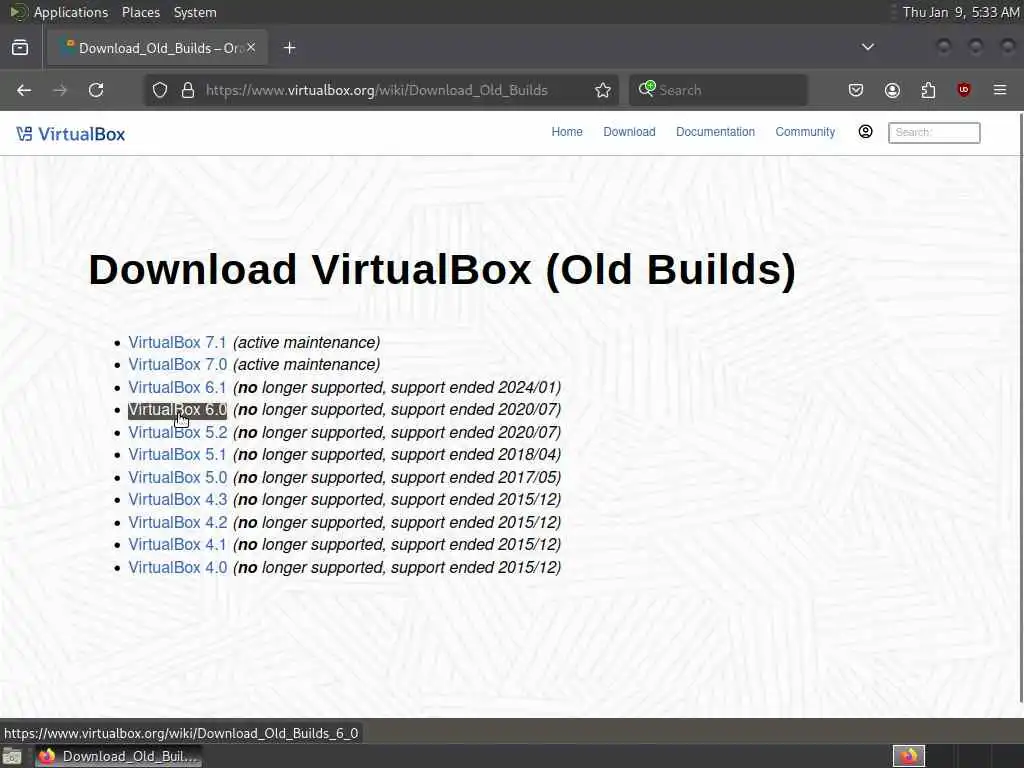
Task: Open the VirtualBox 5.1 link
Action: 177,455
